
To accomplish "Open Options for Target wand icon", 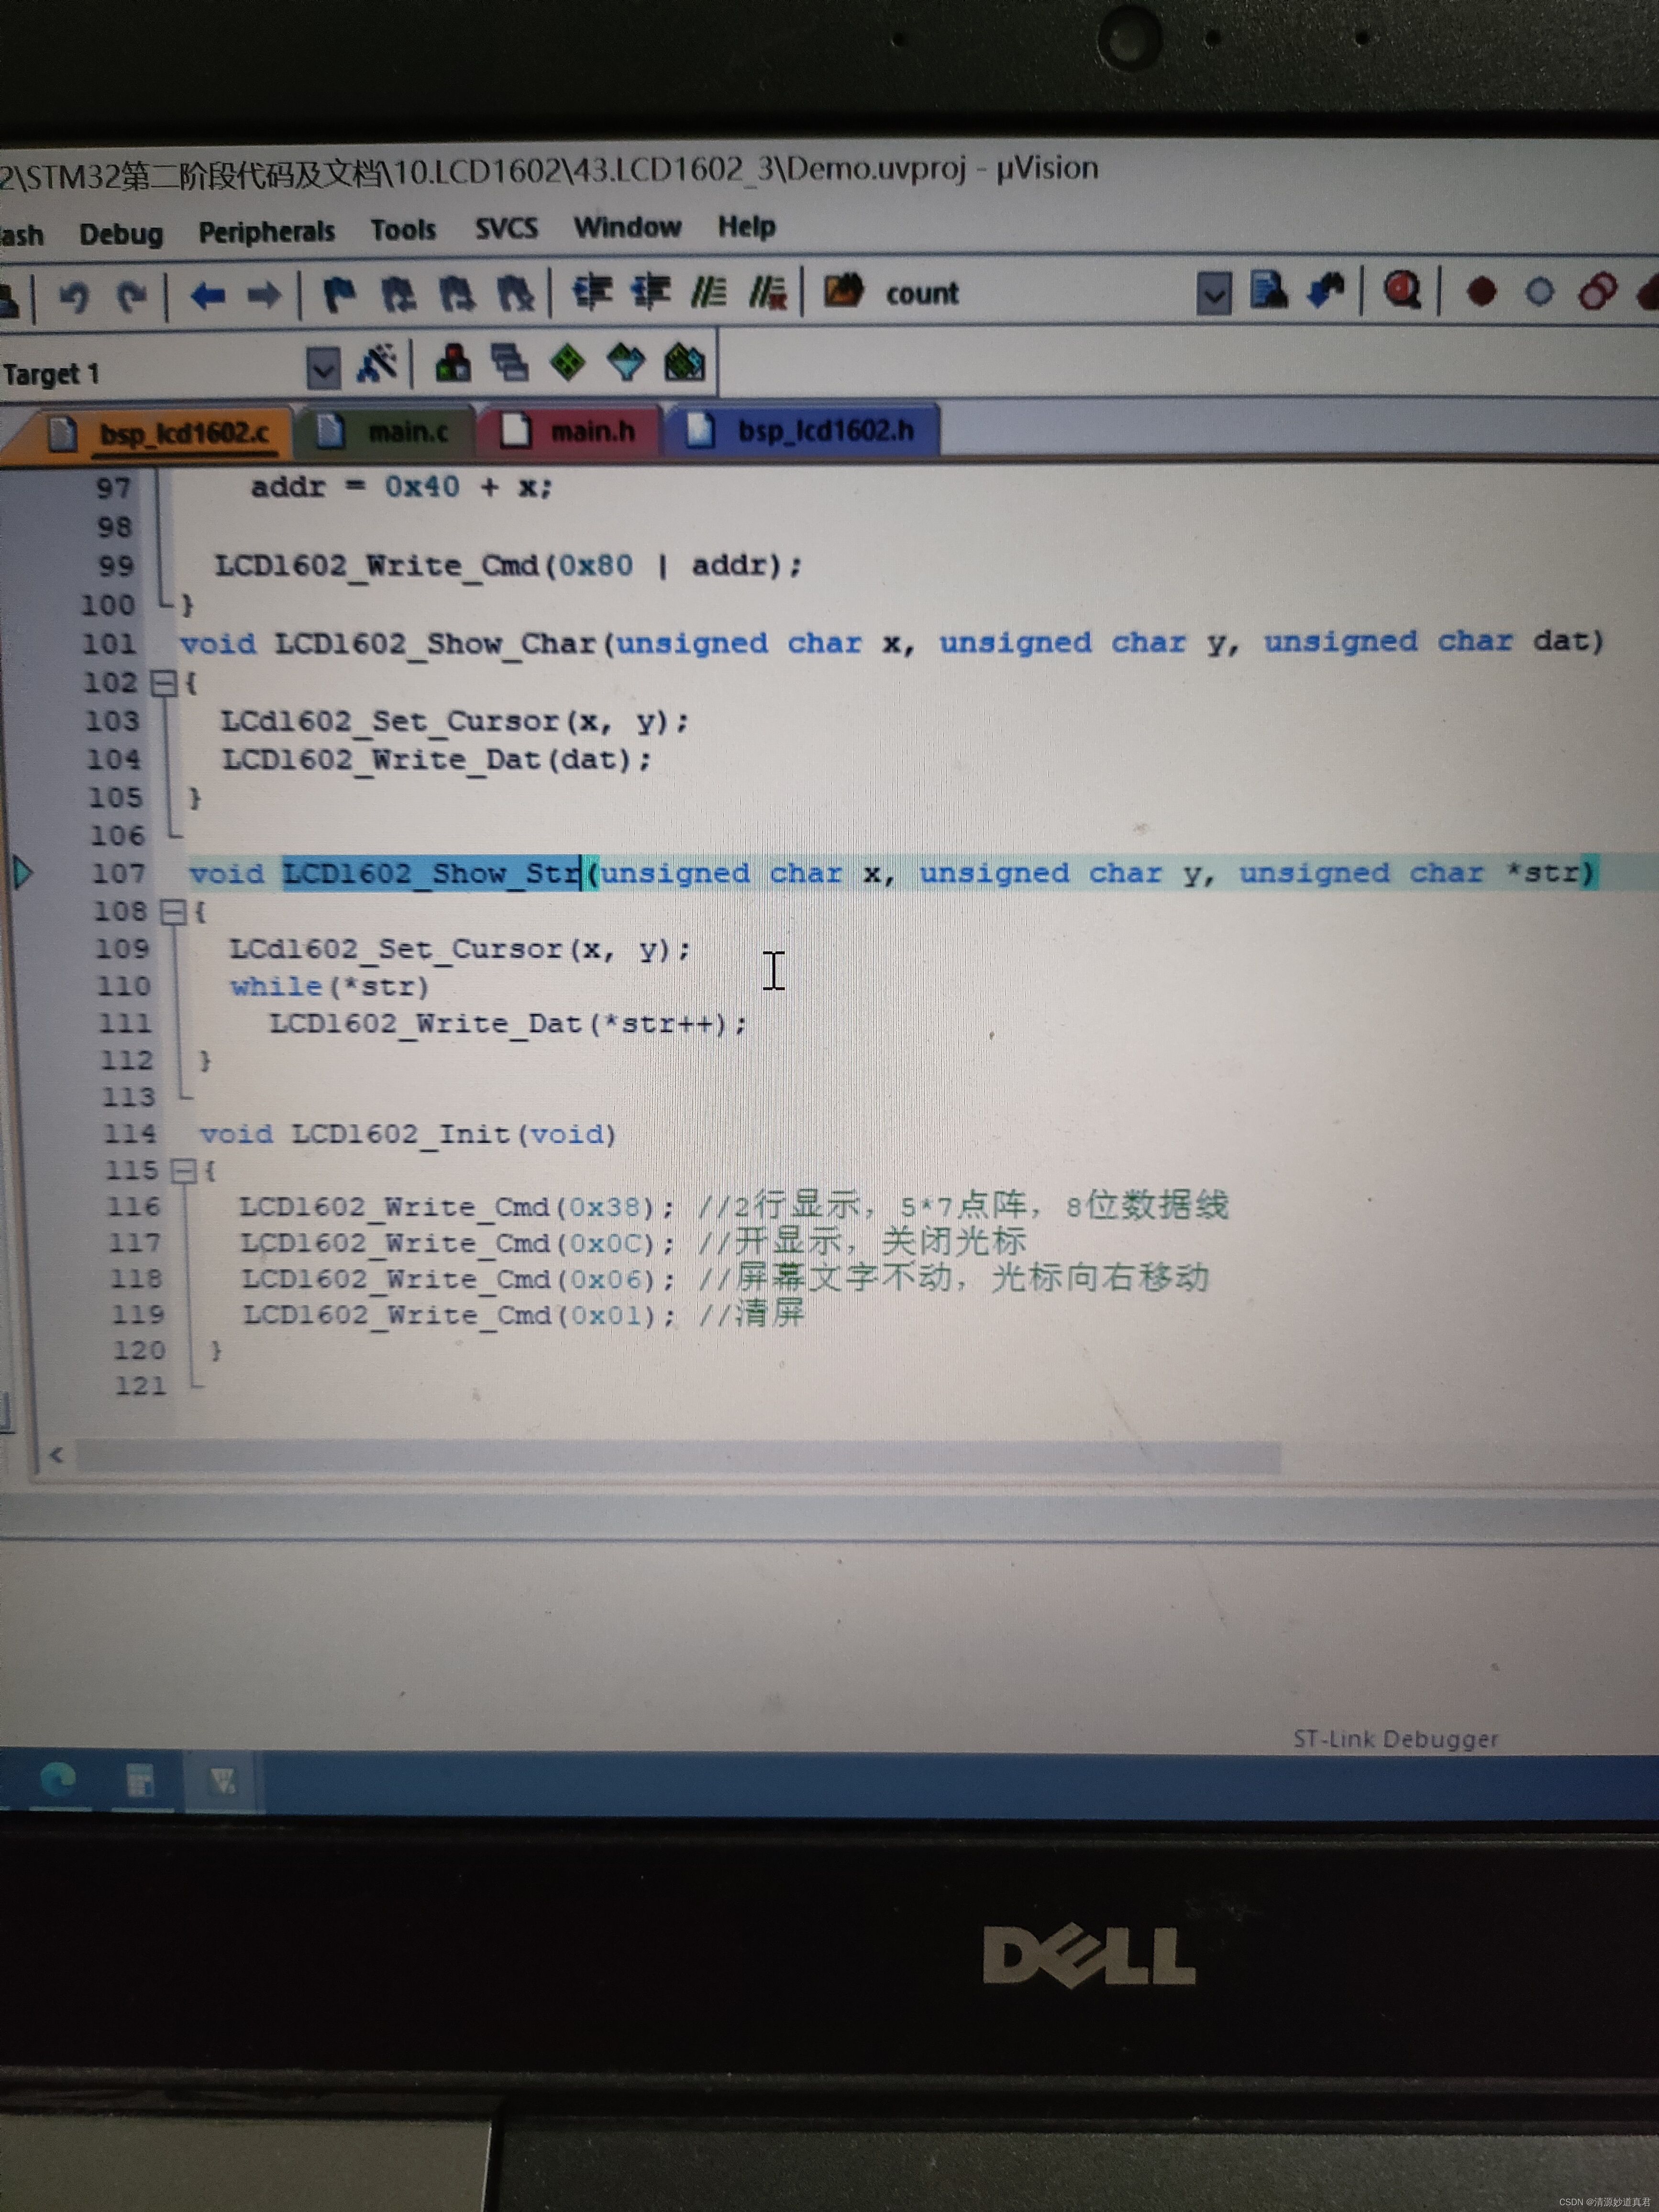I will [377, 364].
